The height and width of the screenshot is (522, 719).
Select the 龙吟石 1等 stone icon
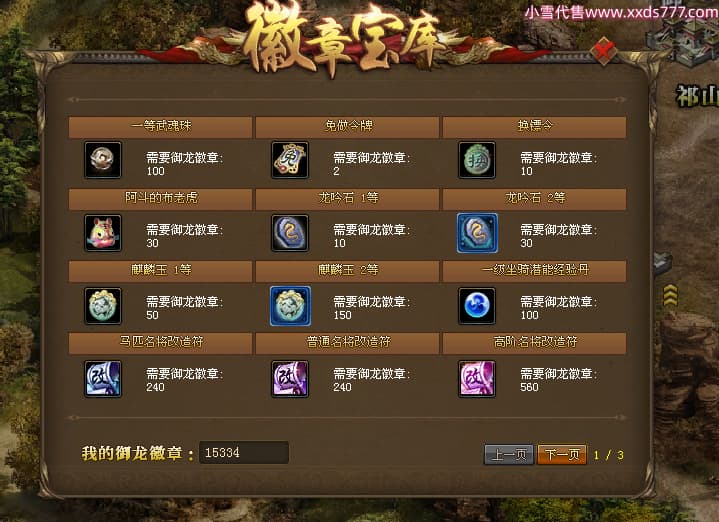pos(290,233)
